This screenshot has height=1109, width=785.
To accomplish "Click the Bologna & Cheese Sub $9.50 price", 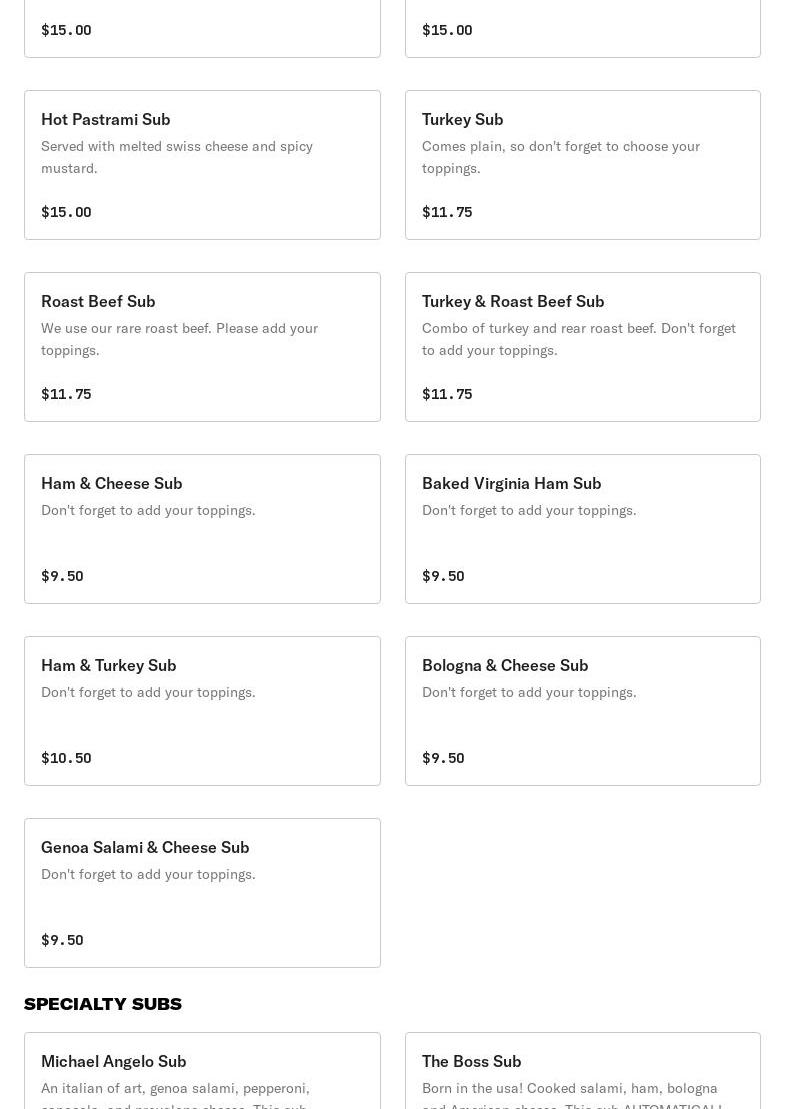I will coord(443,758).
